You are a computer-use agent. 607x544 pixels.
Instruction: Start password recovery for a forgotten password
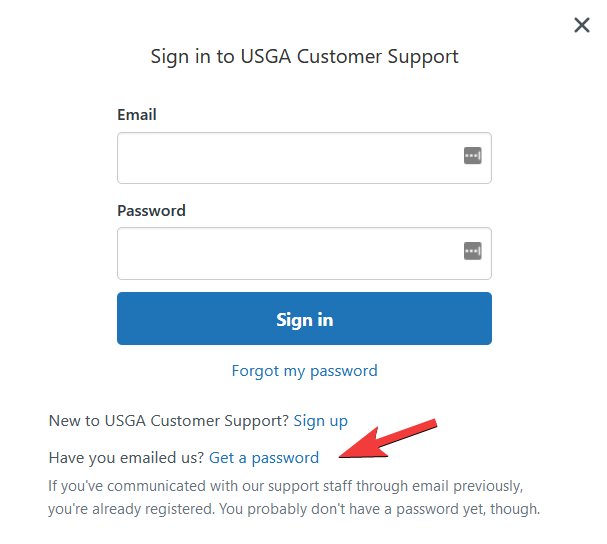click(x=304, y=371)
